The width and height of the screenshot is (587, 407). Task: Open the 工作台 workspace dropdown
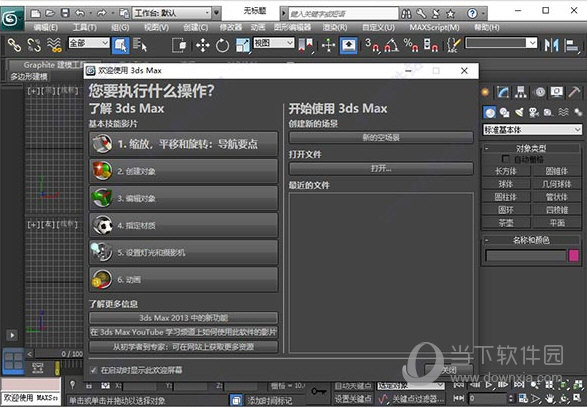[172, 13]
